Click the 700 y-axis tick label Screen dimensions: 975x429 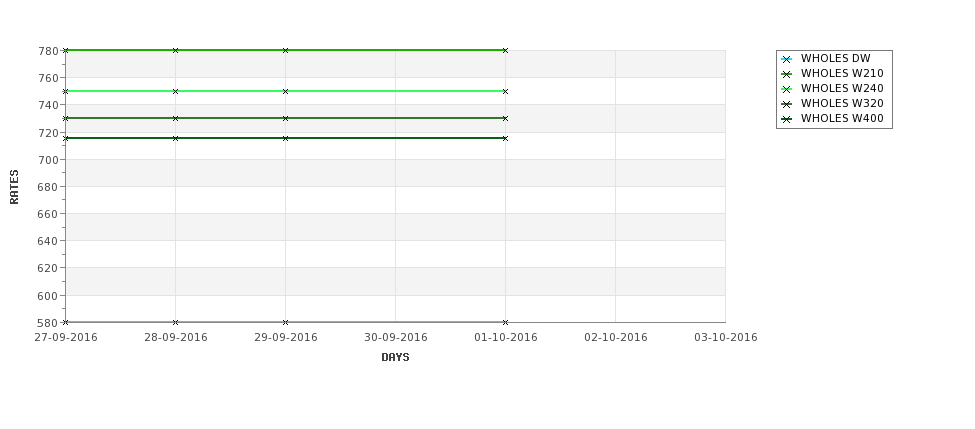pos(48,160)
